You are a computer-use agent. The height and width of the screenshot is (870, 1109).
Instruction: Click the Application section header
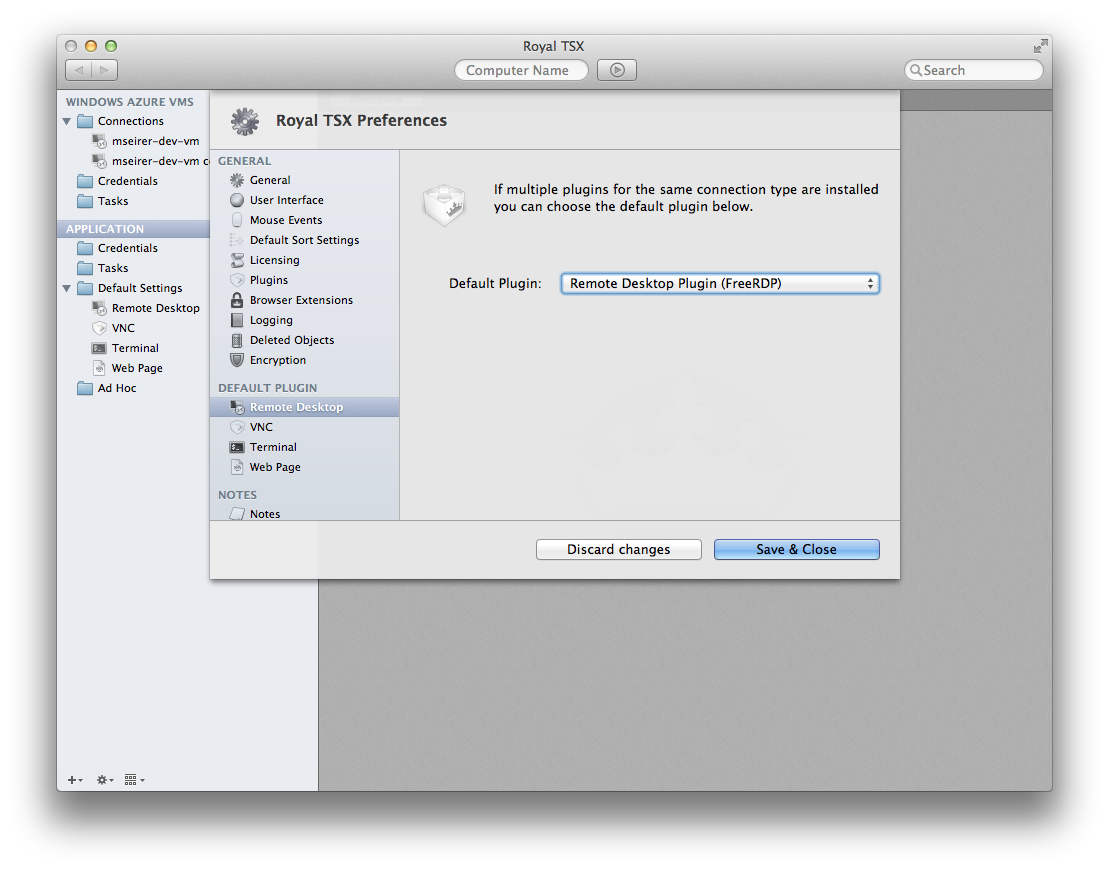click(x=105, y=229)
